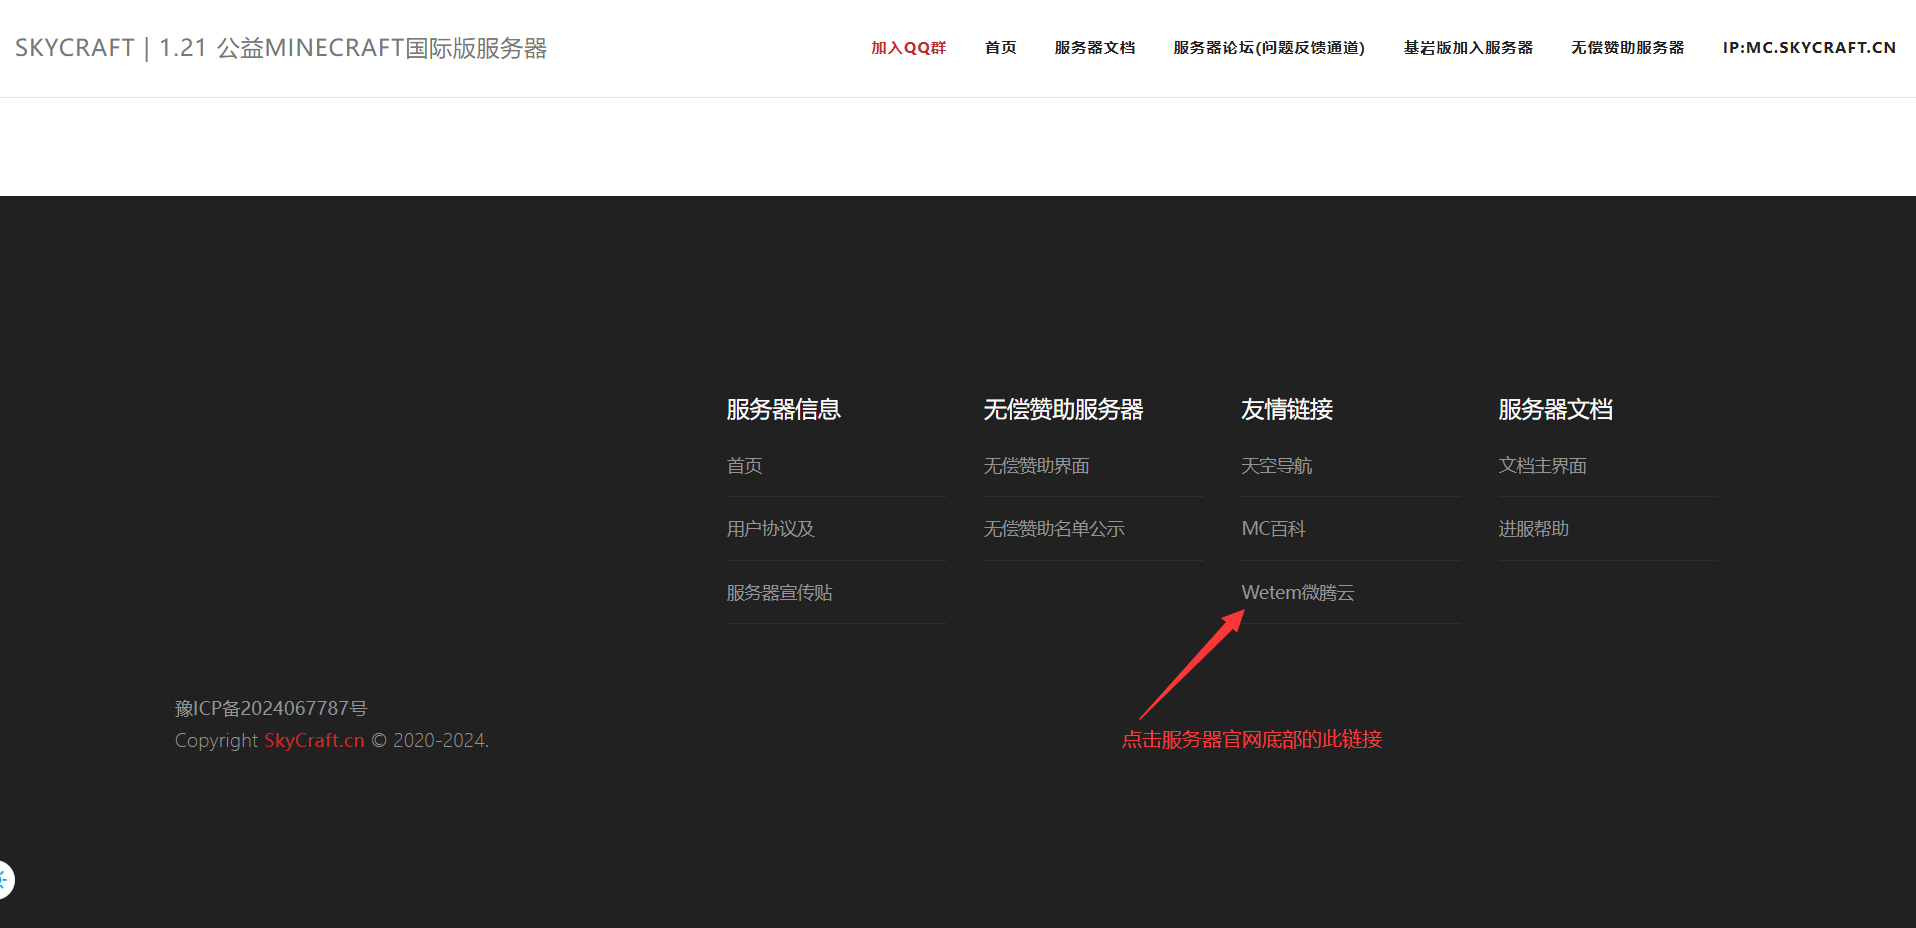The height and width of the screenshot is (928, 1916).
Task: Click the round floating icon at left edge
Action: click(x=5, y=880)
